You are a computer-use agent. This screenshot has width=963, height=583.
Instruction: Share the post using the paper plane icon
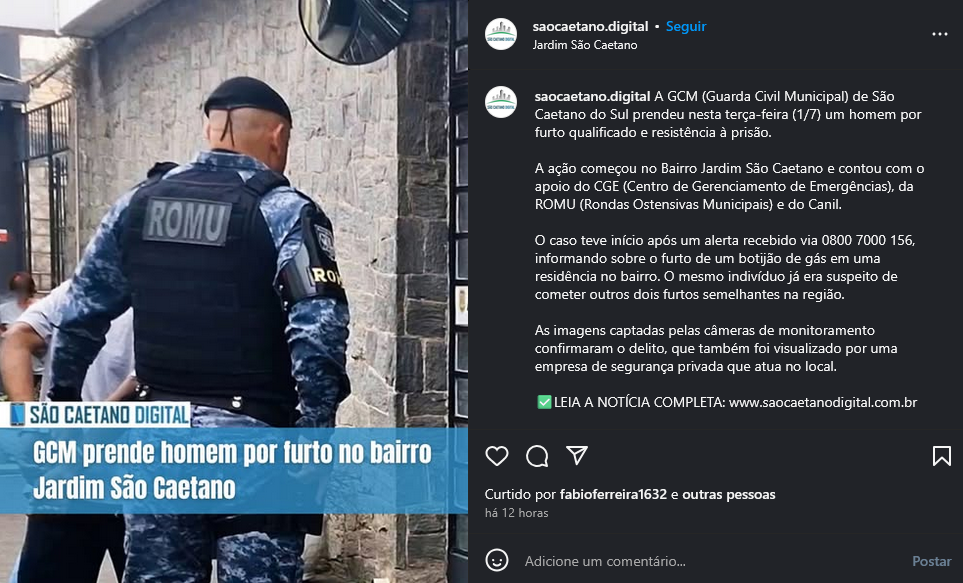click(x=577, y=455)
